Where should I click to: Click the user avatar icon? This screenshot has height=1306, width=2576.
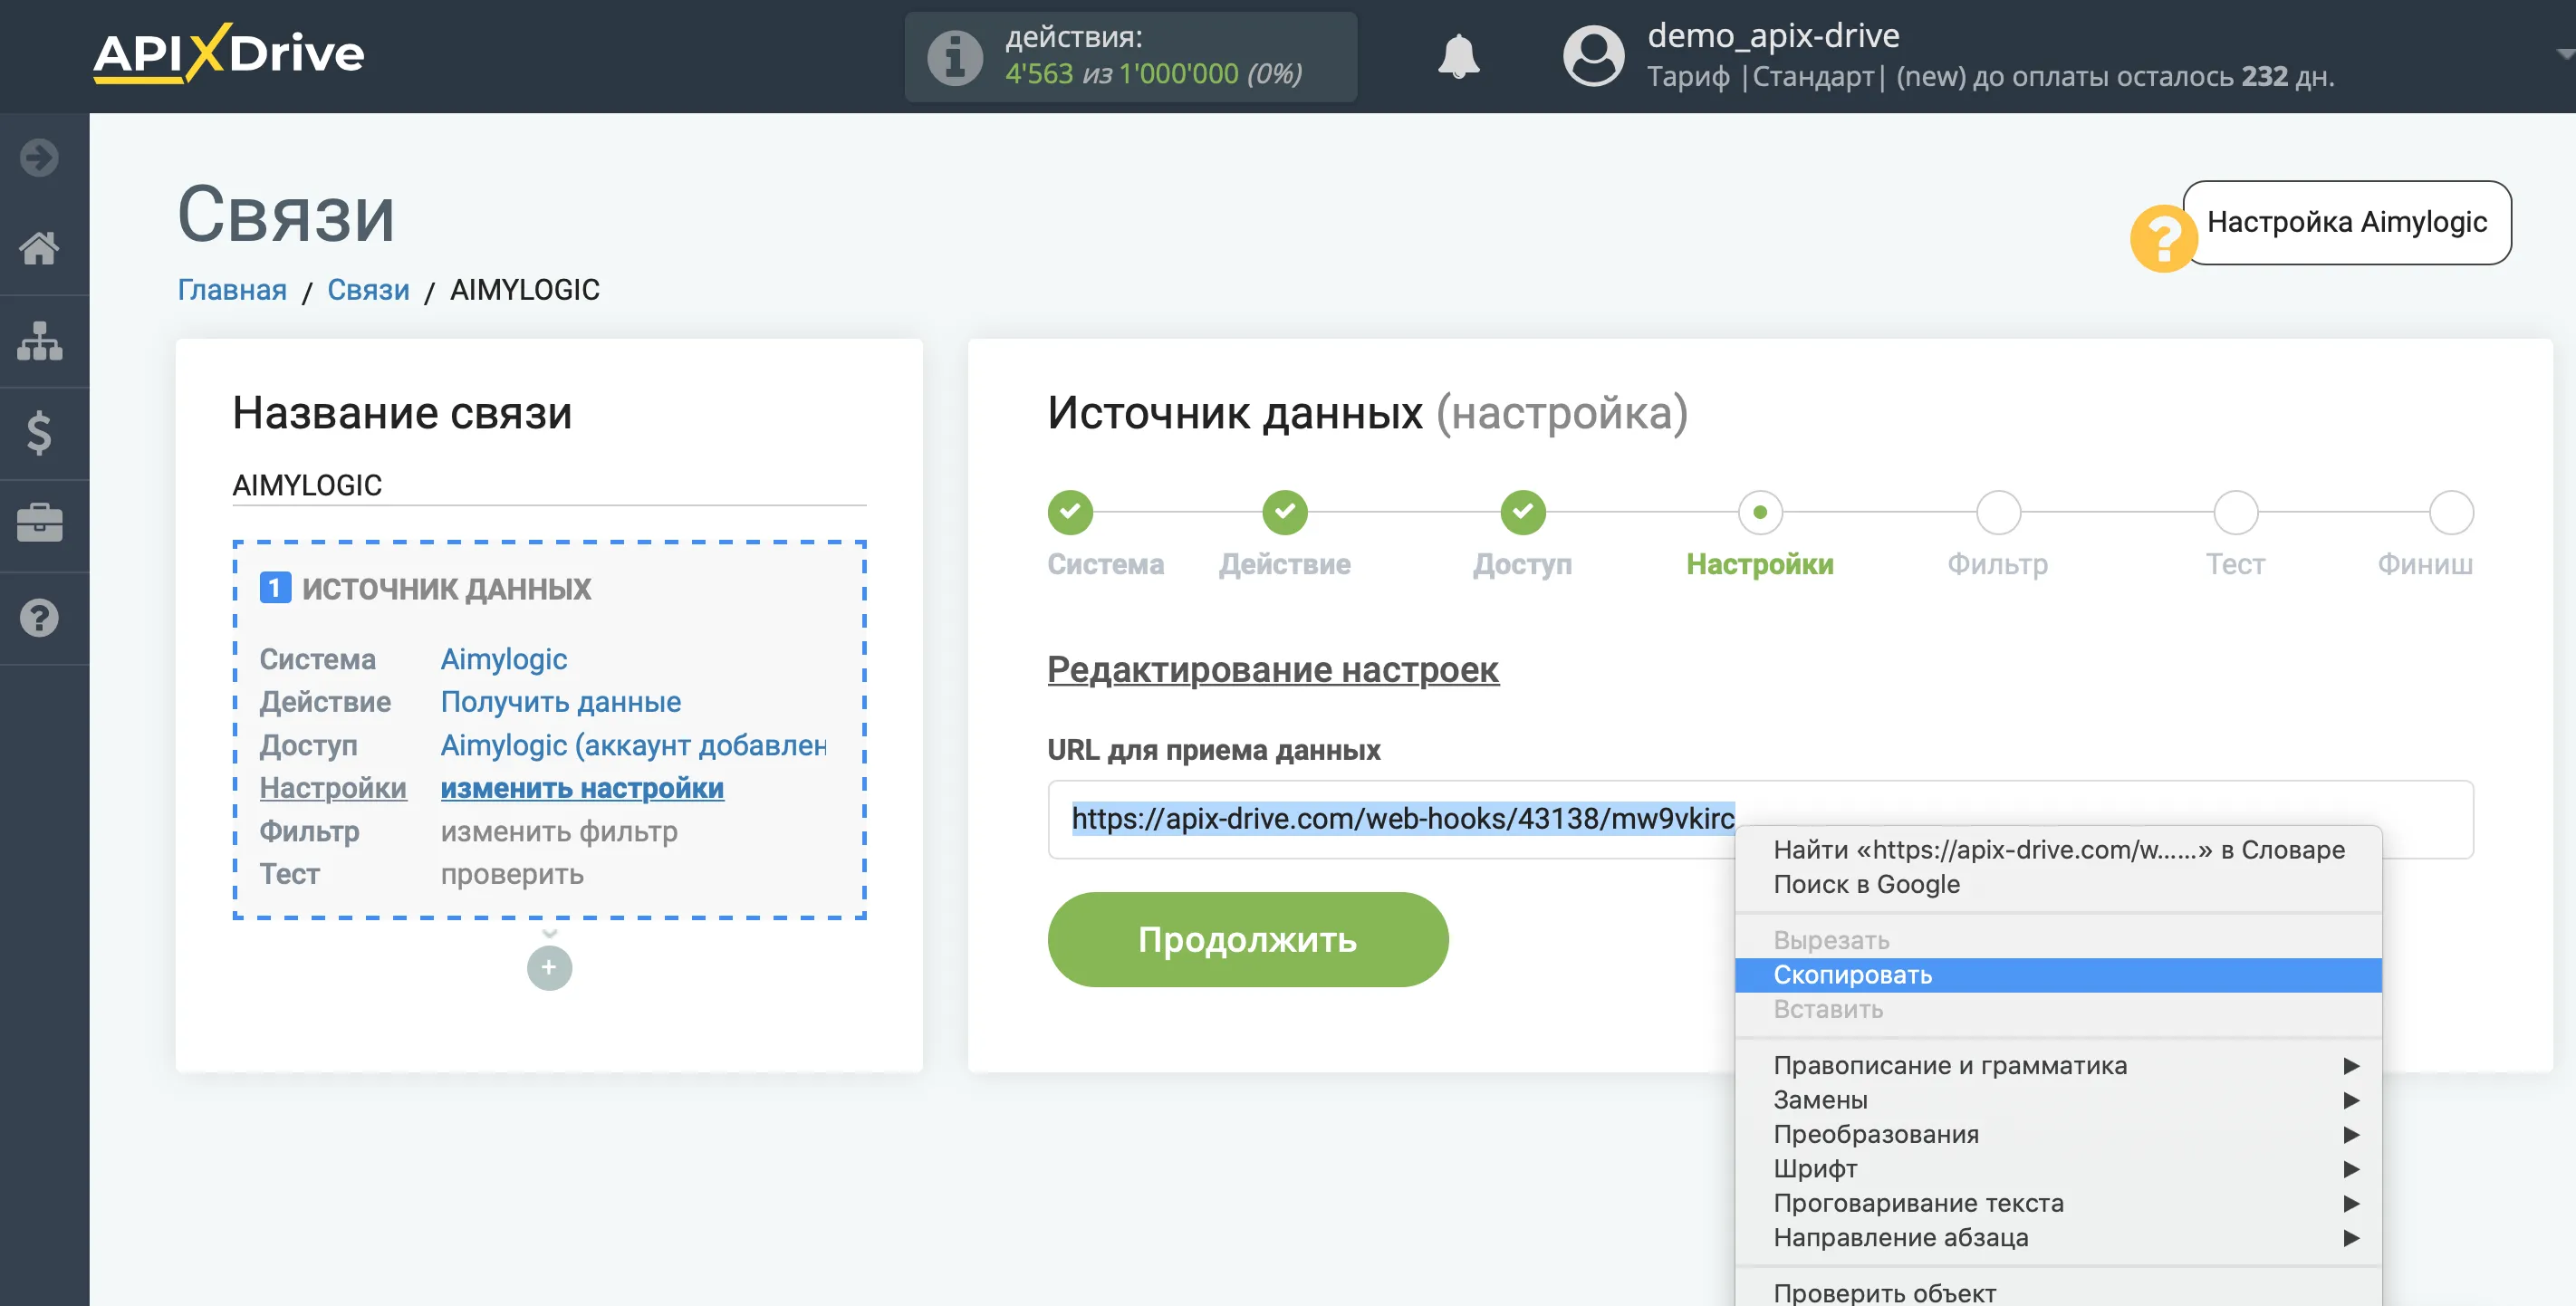click(x=1594, y=56)
